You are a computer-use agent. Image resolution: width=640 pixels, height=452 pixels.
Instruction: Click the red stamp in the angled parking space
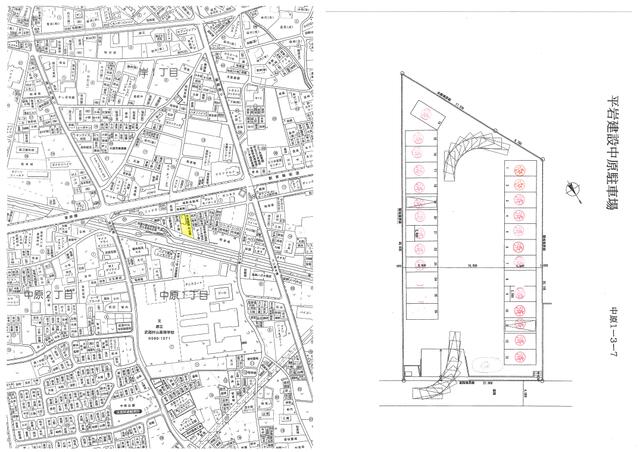coord(427,116)
